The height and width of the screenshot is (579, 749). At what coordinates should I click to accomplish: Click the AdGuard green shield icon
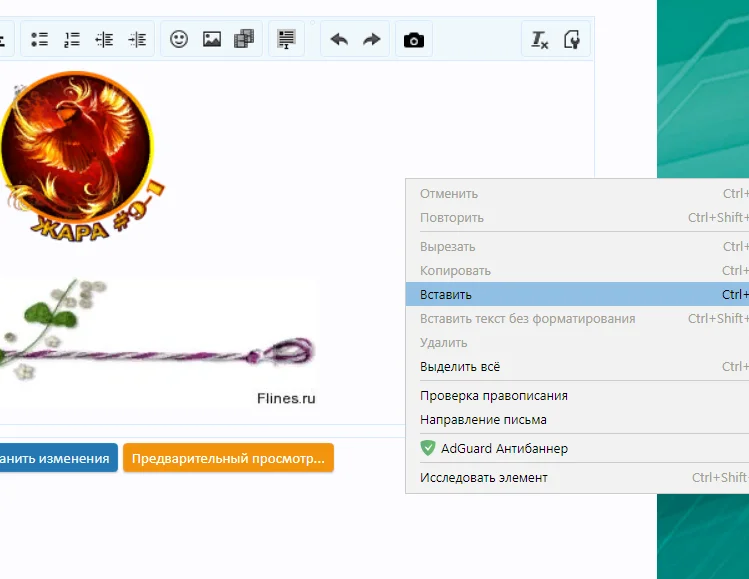click(428, 448)
